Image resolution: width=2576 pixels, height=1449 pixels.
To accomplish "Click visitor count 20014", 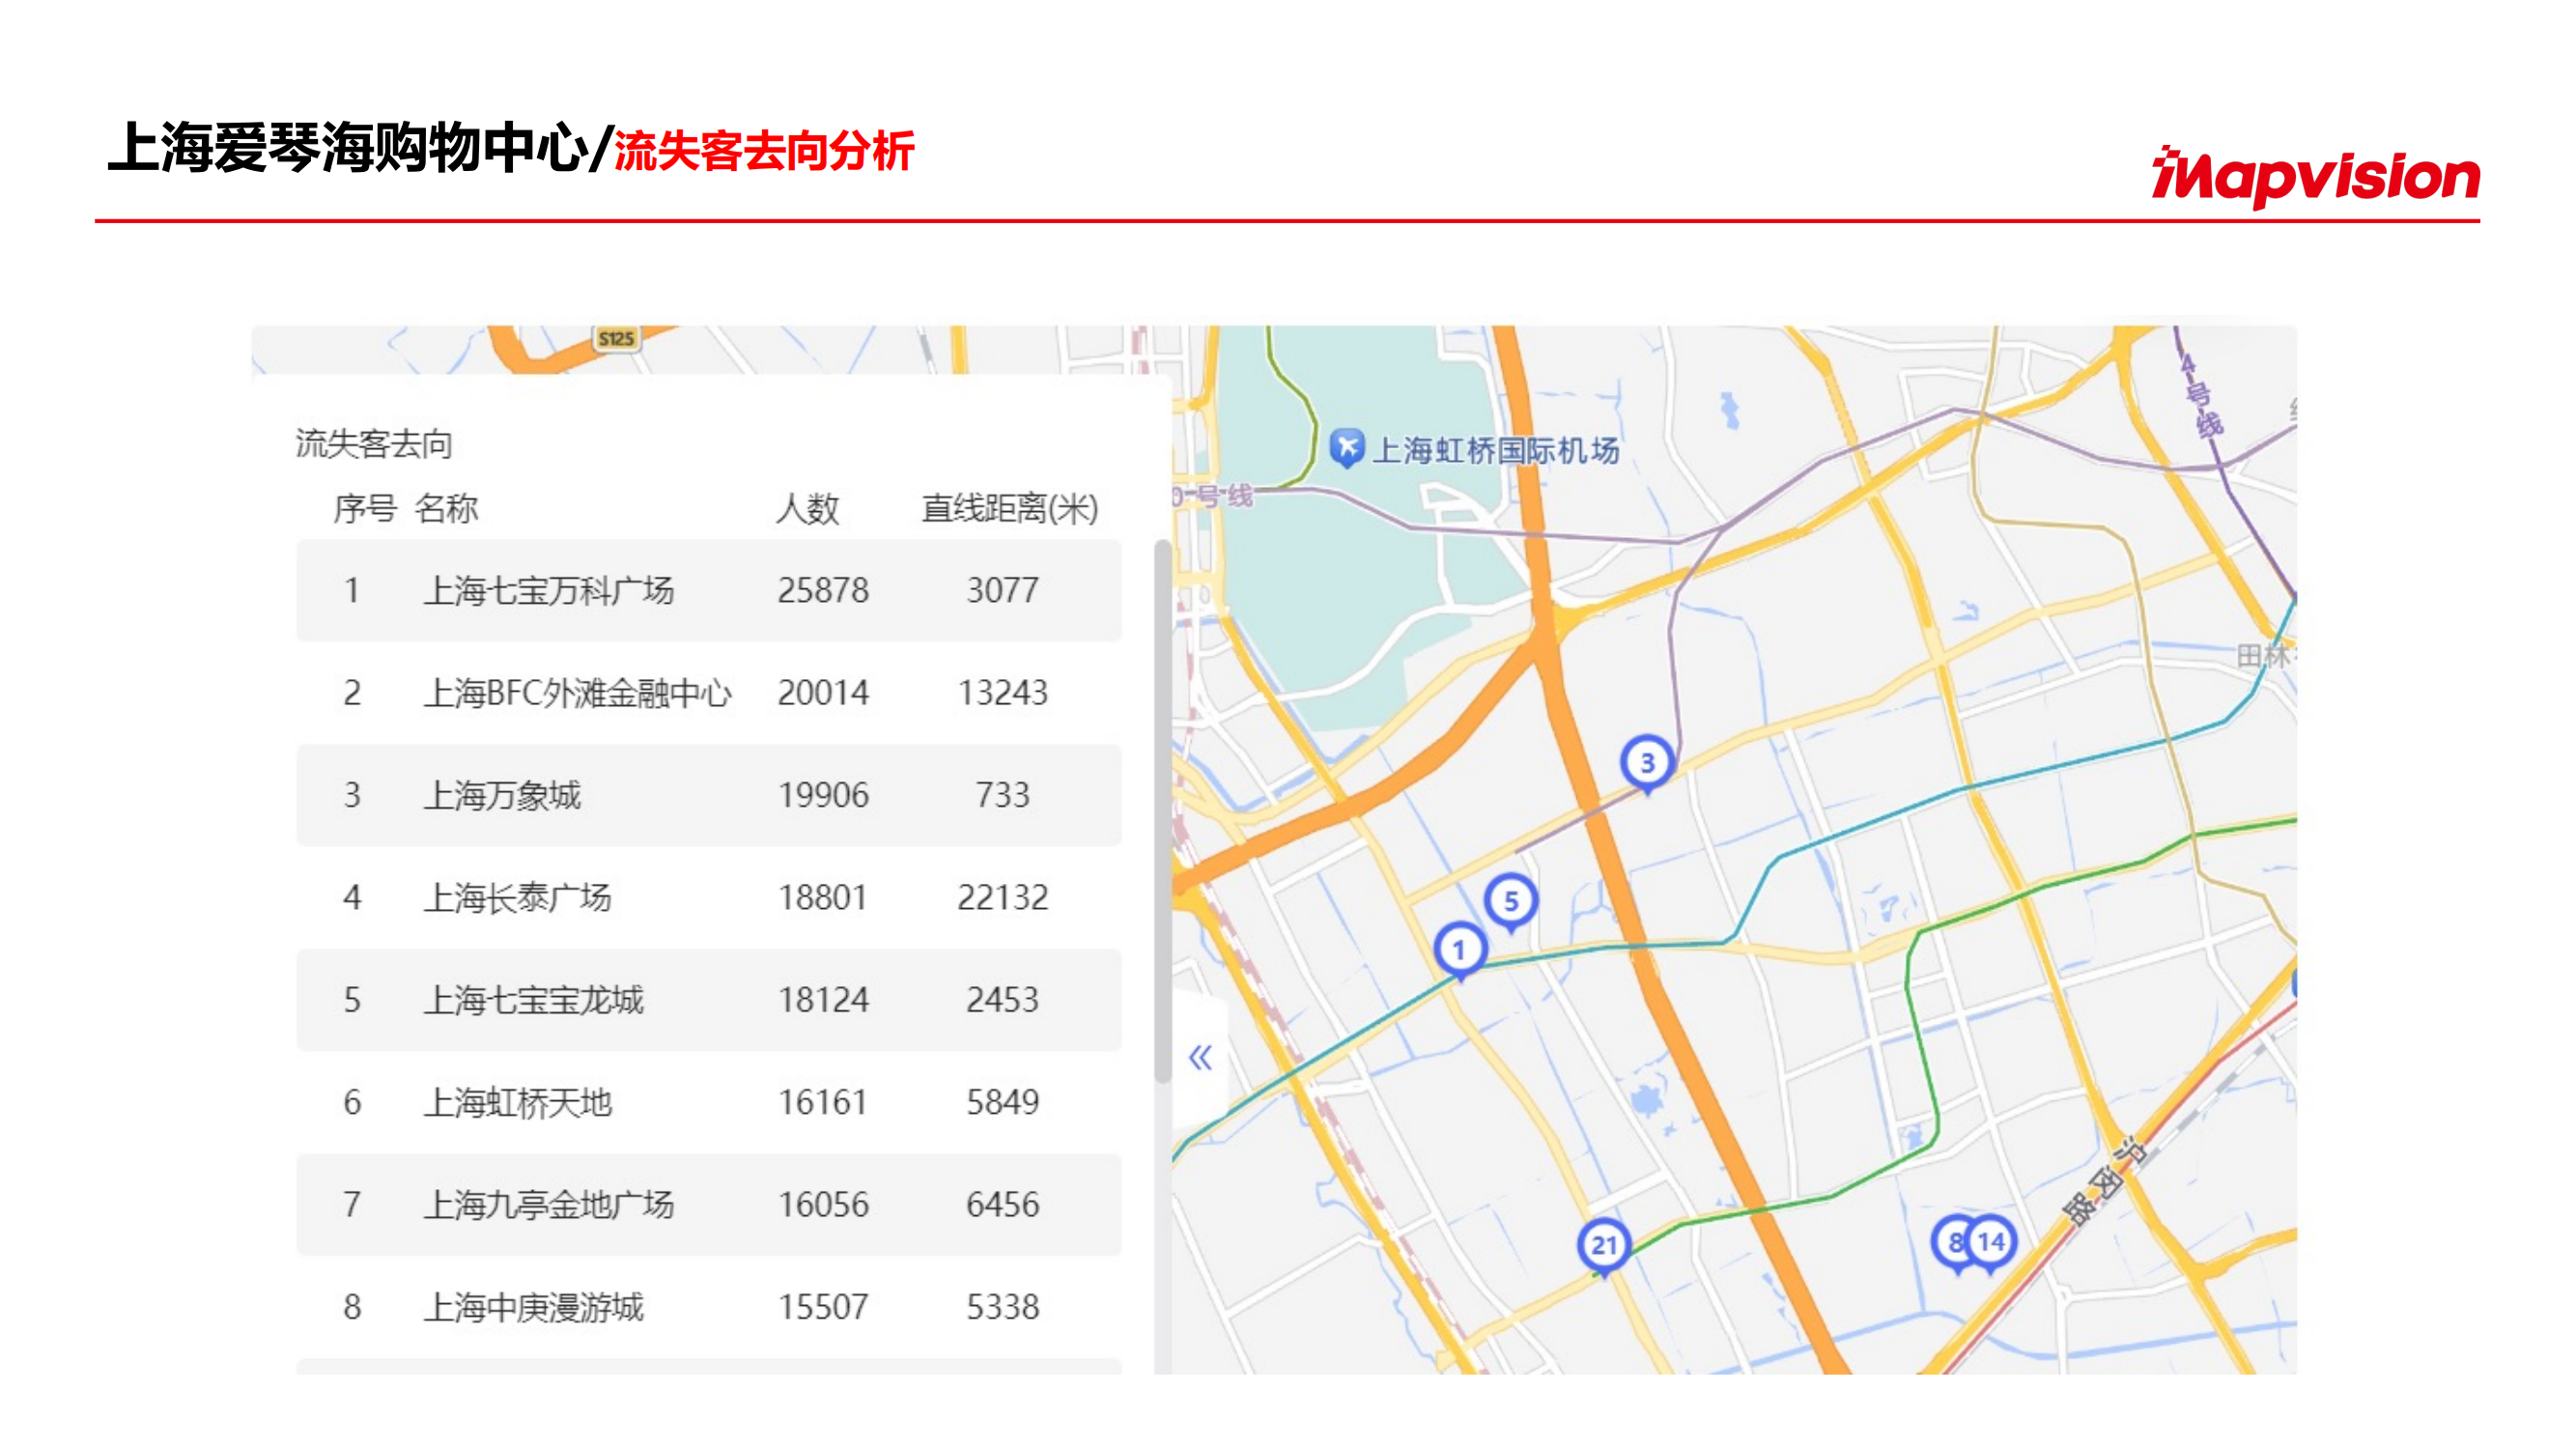I will 823,693.
